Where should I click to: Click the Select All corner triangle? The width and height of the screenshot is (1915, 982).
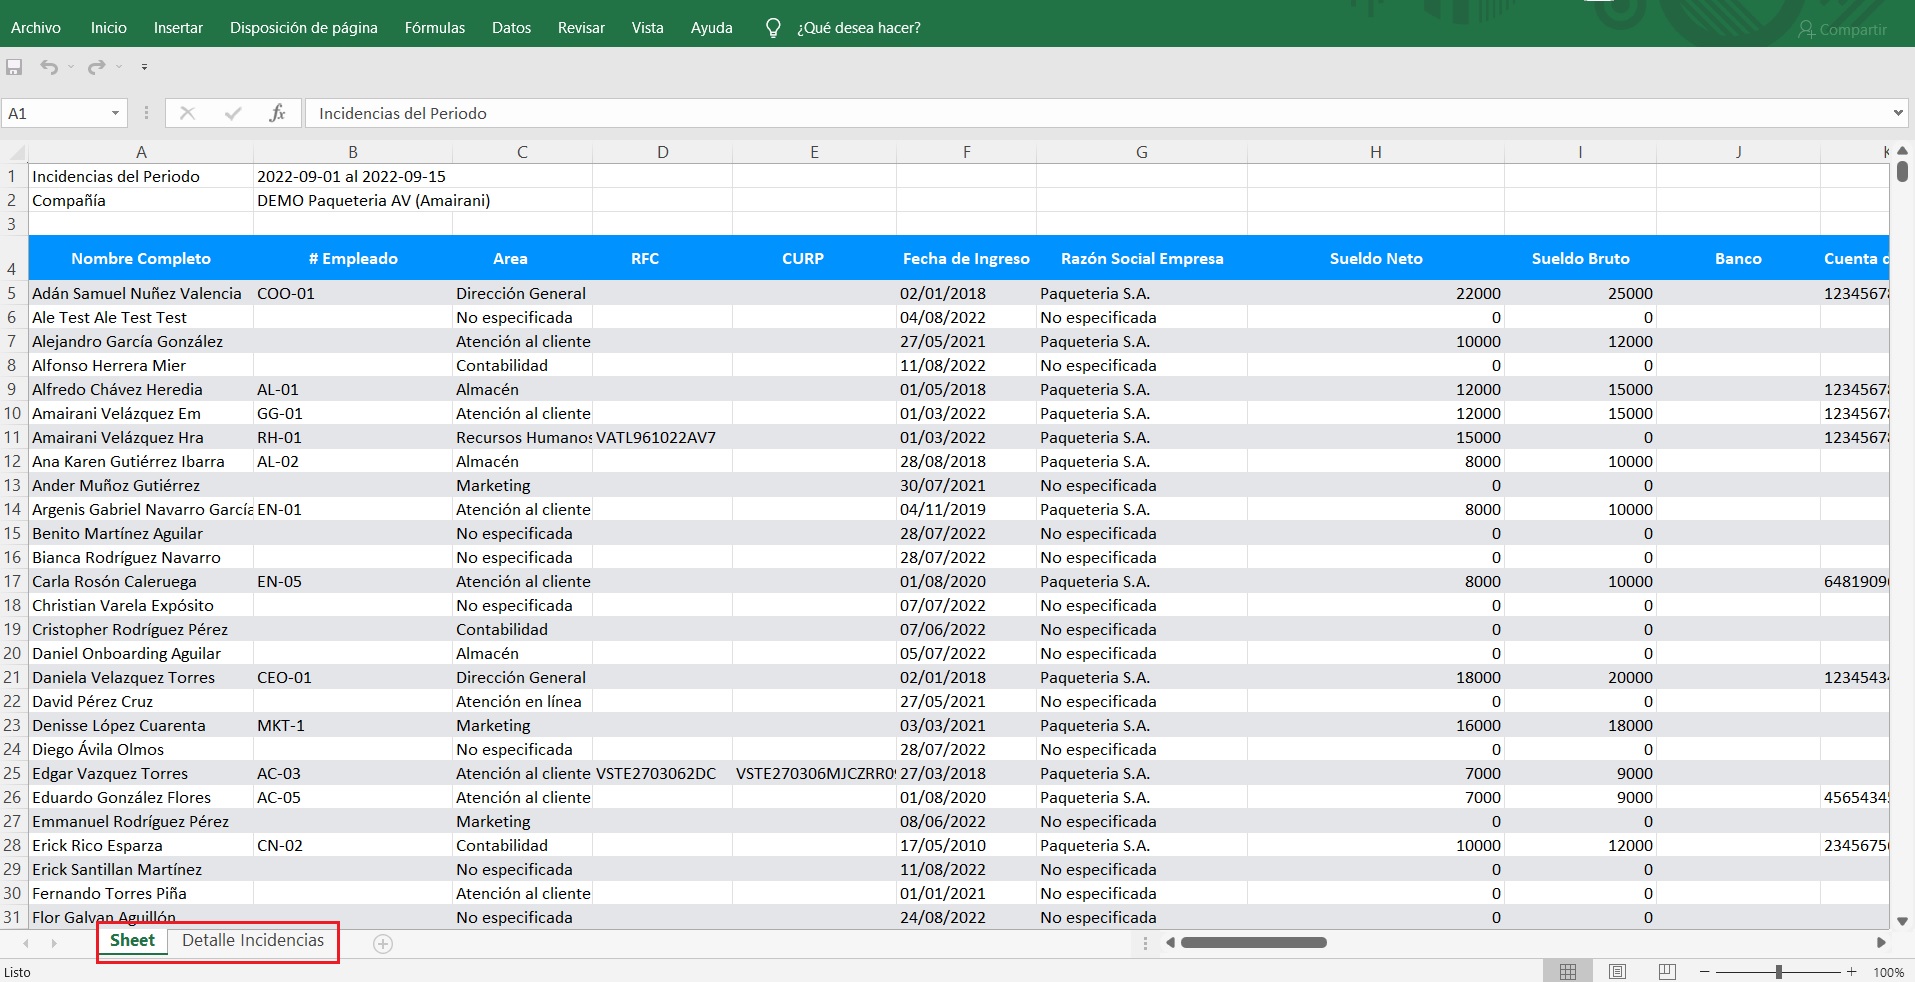click(x=15, y=152)
